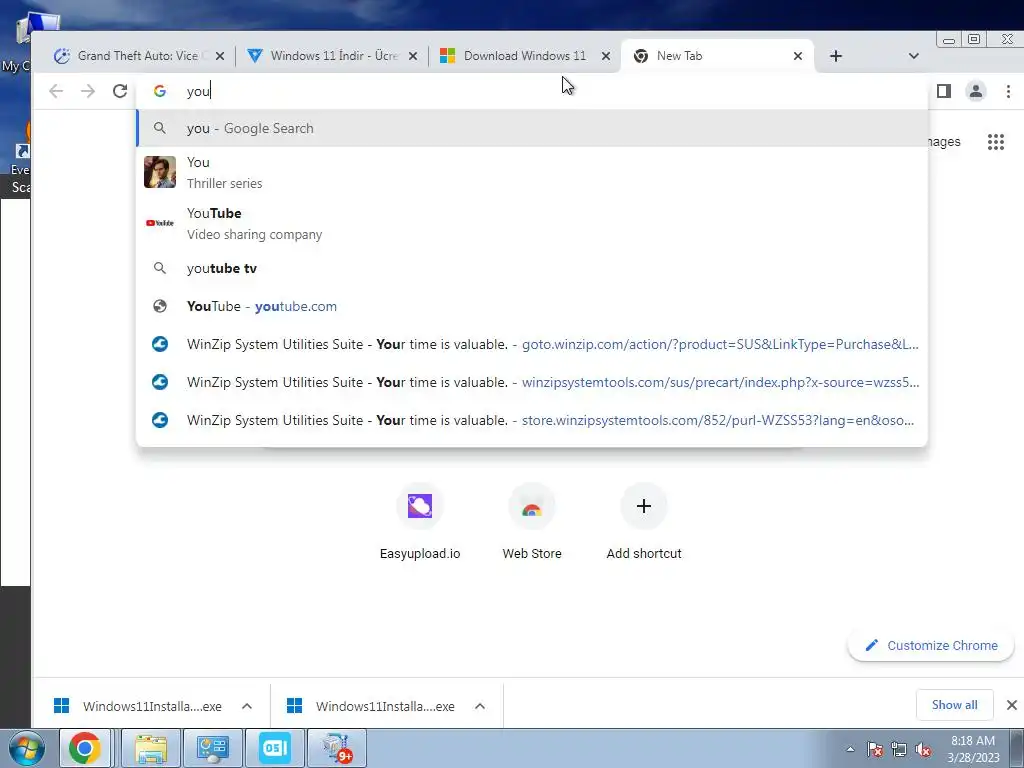1024x768 pixels.
Task: Click the clock showing 8:18 AM
Action: tap(973, 749)
